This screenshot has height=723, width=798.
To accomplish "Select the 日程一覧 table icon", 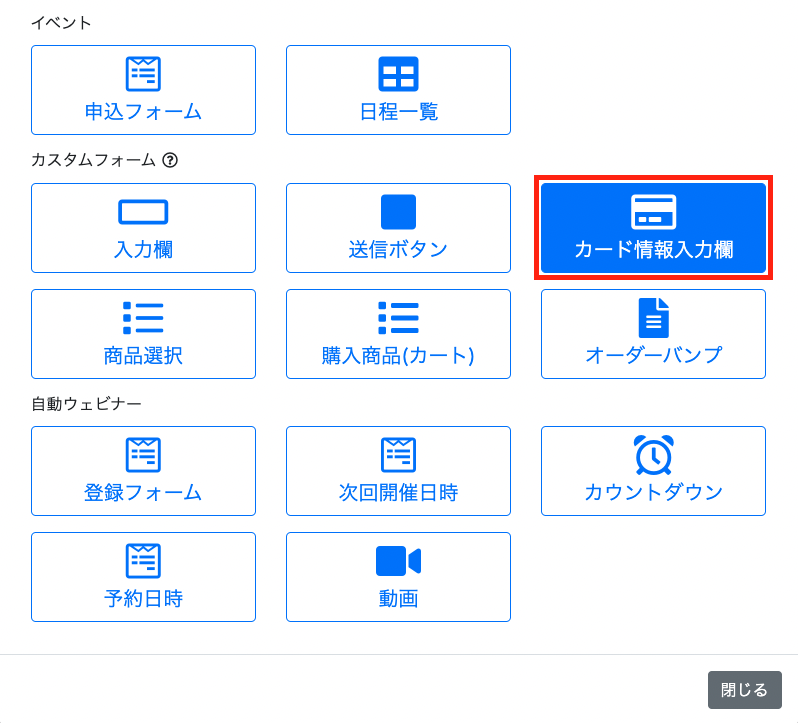I will pyautogui.click(x=398, y=74).
